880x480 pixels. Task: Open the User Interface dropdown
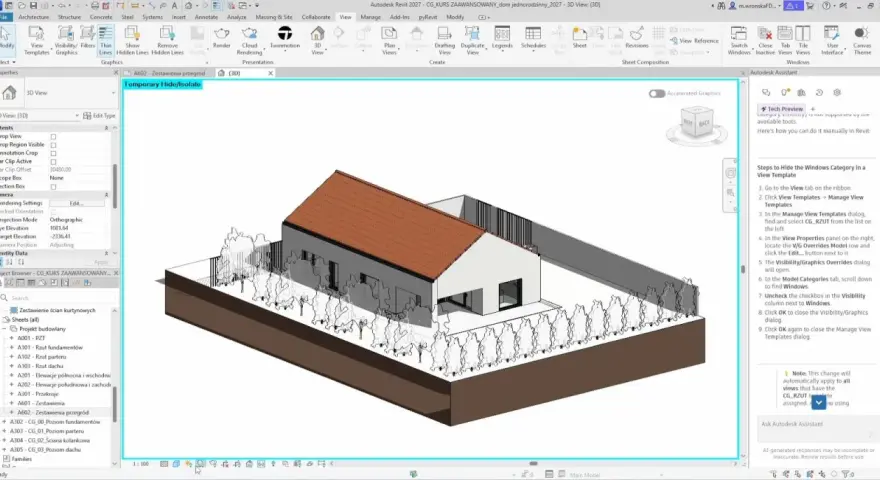click(x=832, y=40)
